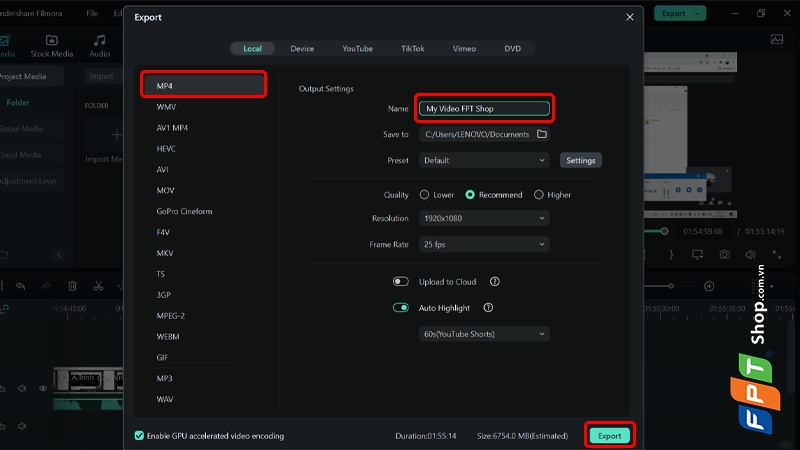The height and width of the screenshot is (450, 800).
Task: Uncheck Enable GPU accelerated video encoding
Action: point(139,436)
